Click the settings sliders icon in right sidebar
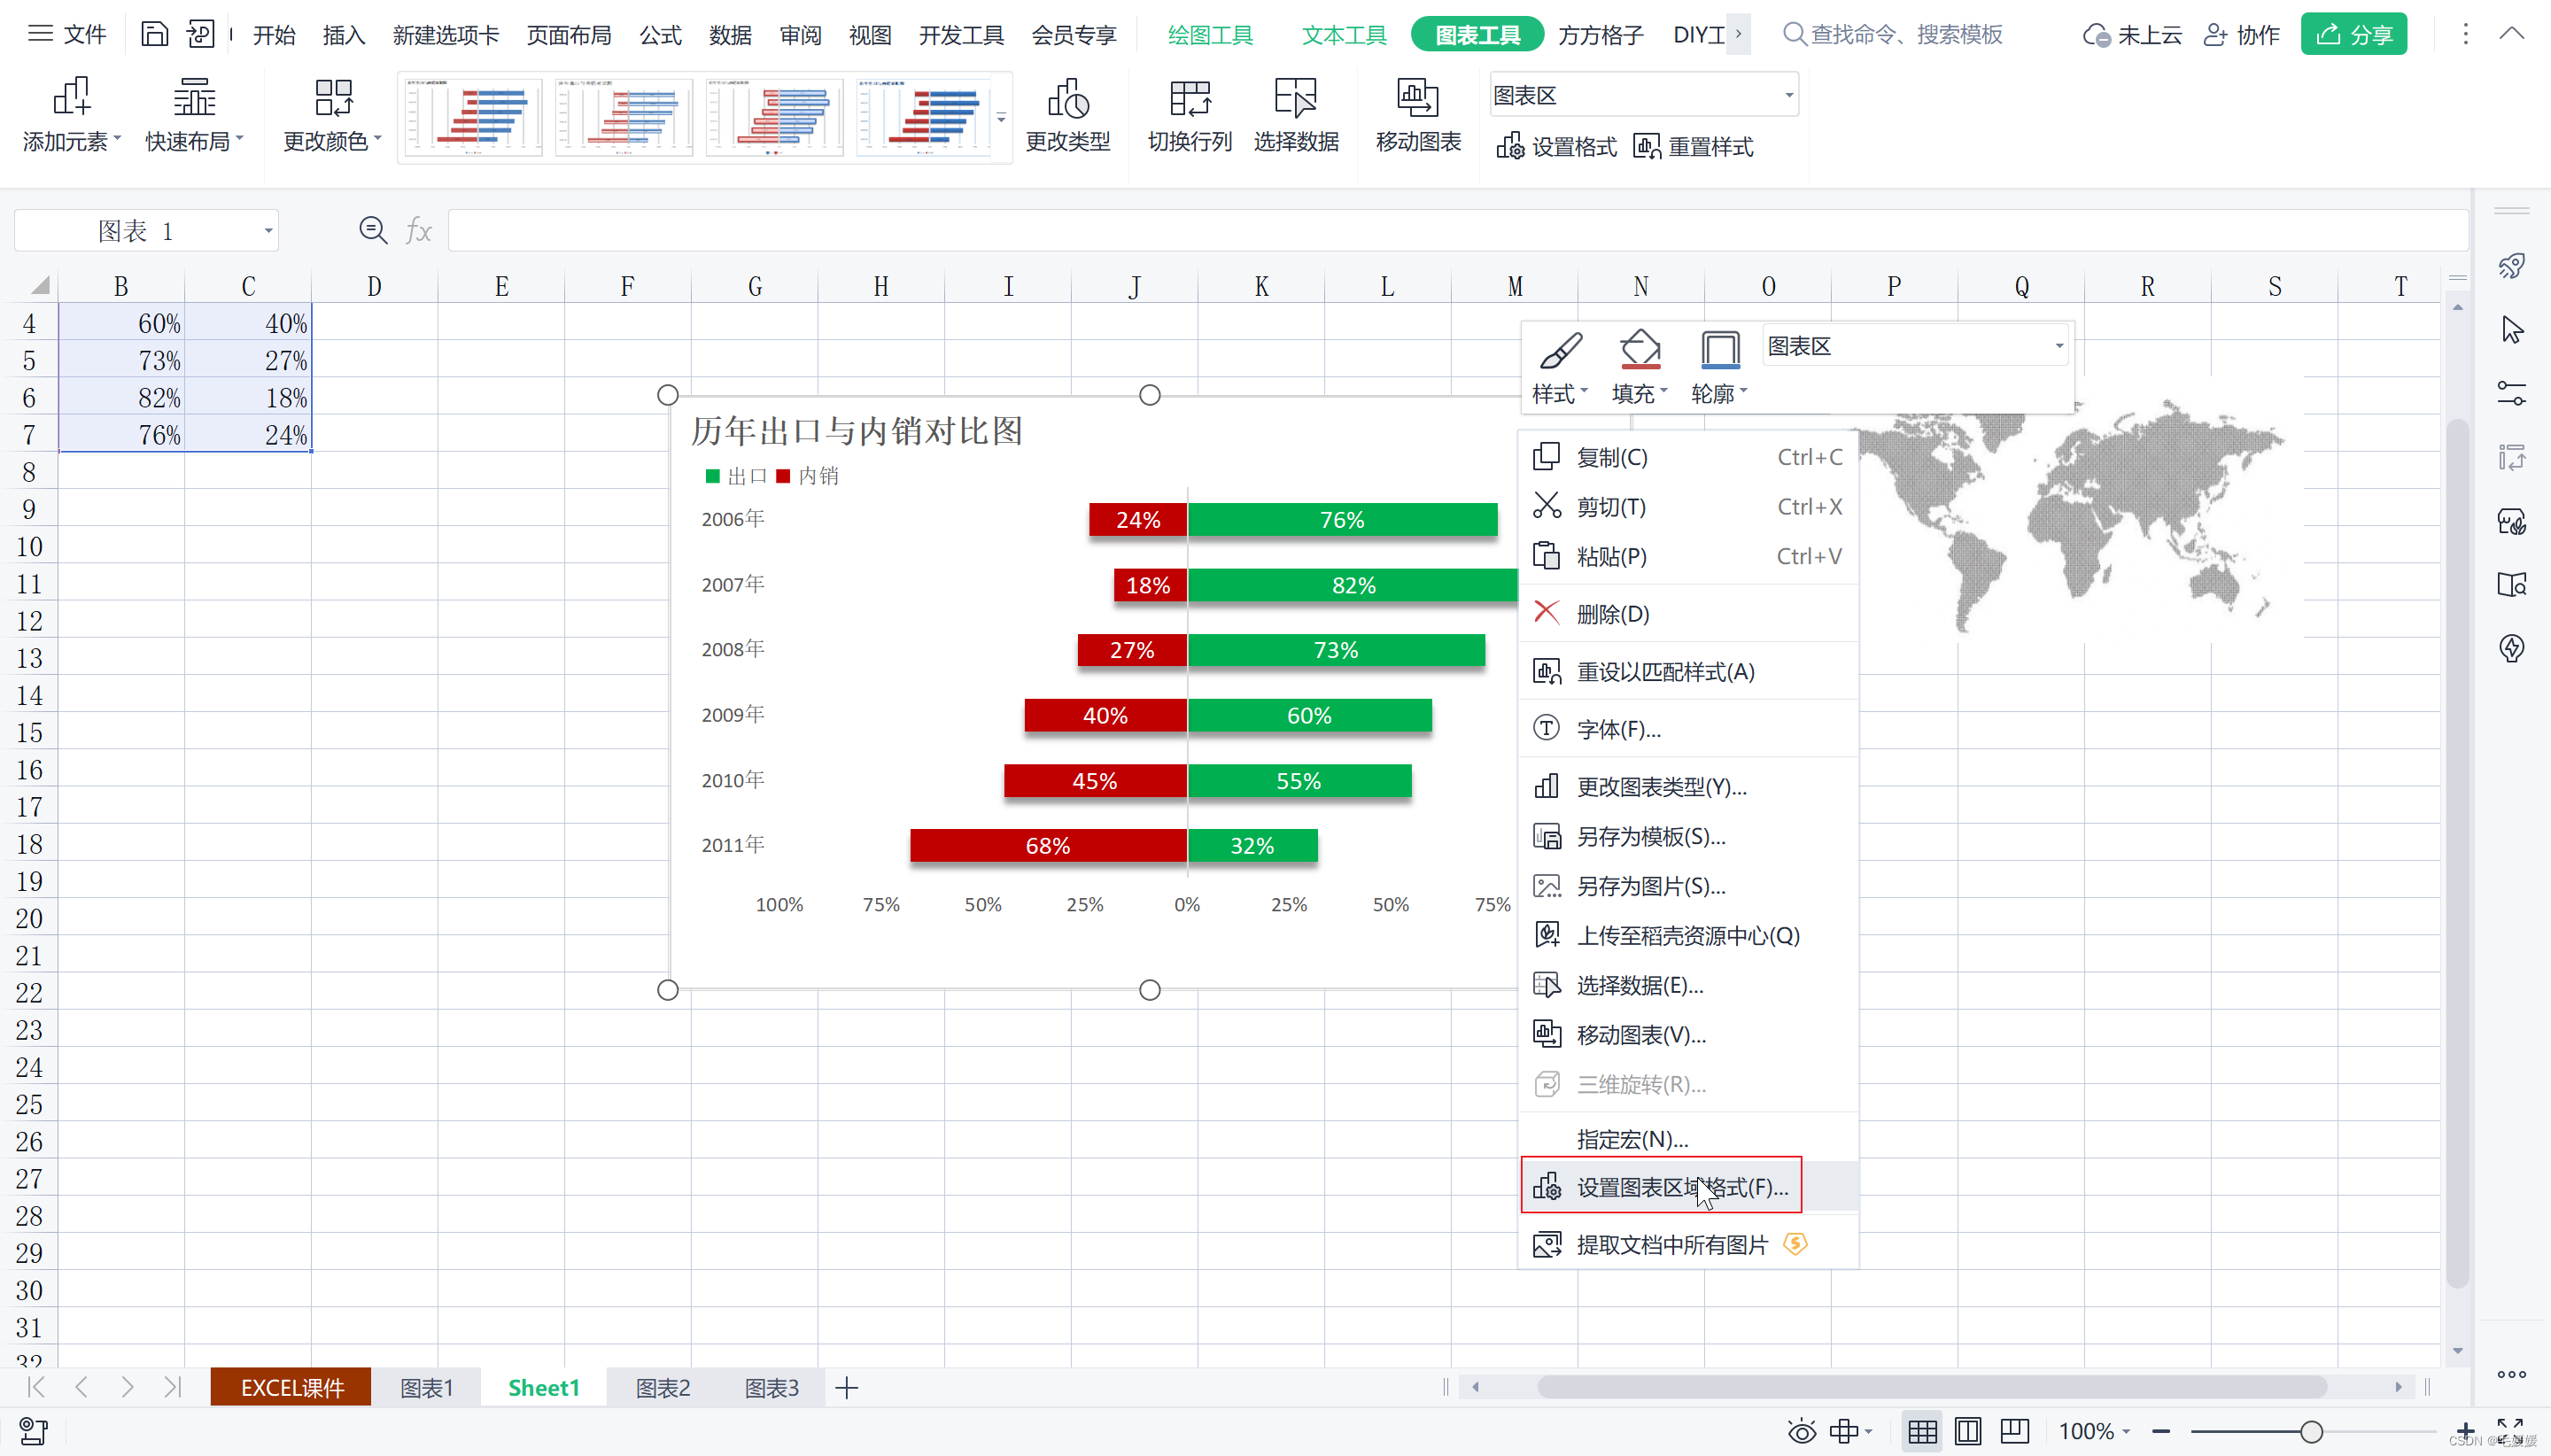 click(2512, 393)
